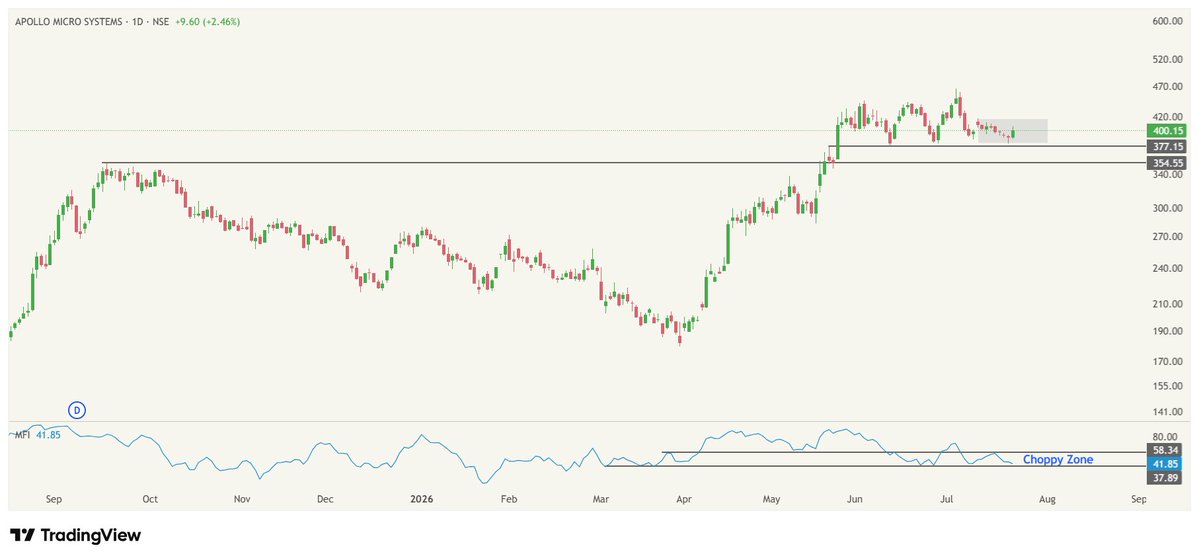Click the 2026 label on time axis
The width and height of the screenshot is (1199, 560).
[421, 500]
